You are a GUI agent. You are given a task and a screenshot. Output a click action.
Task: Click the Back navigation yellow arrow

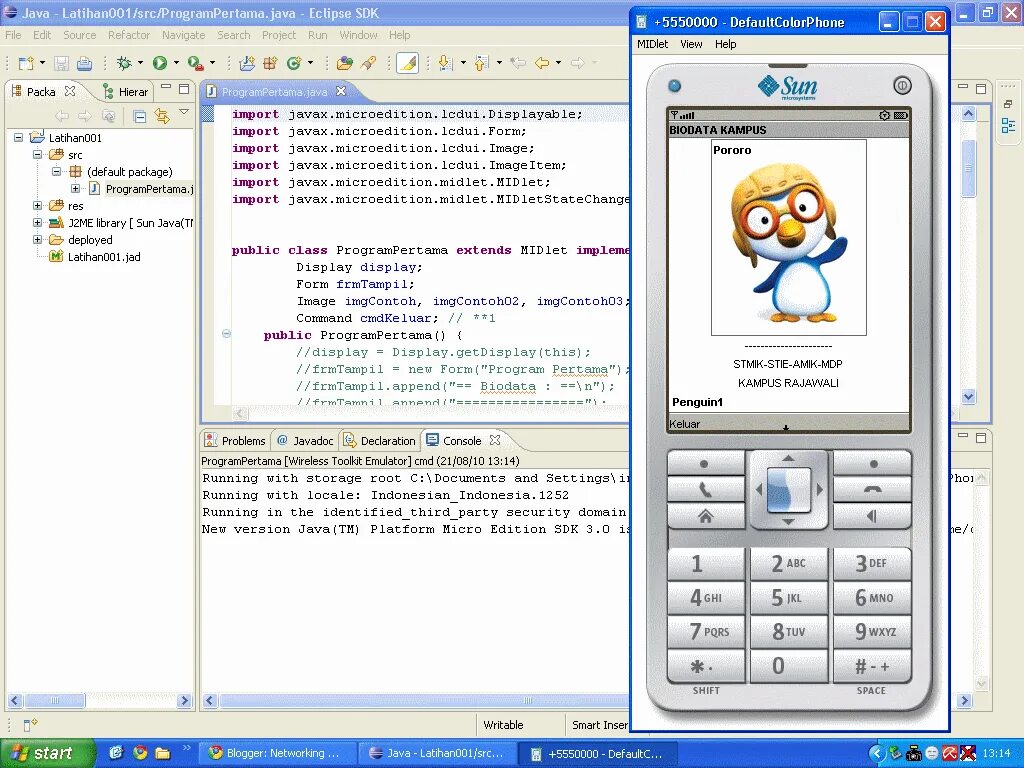click(542, 63)
